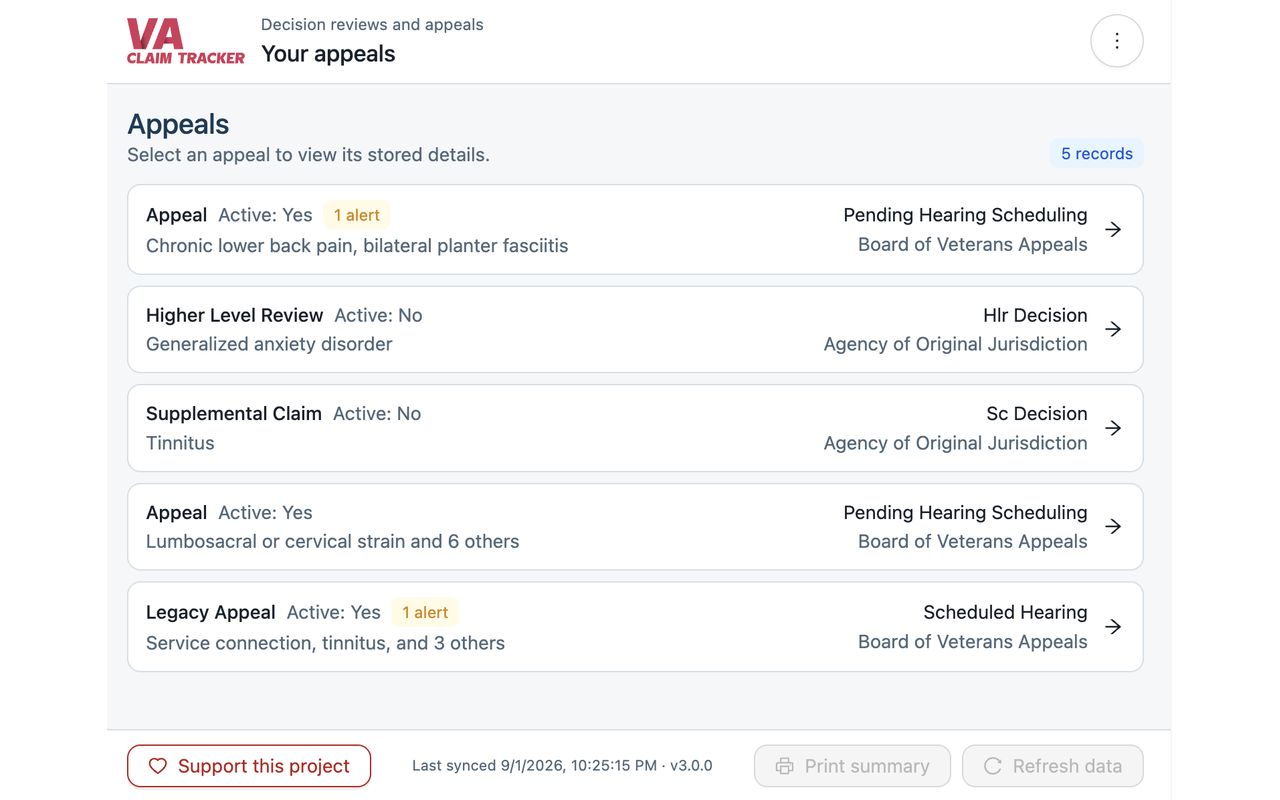
Task: Click 'Service connection, tinnitus, and 3 others'
Action: point(326,643)
